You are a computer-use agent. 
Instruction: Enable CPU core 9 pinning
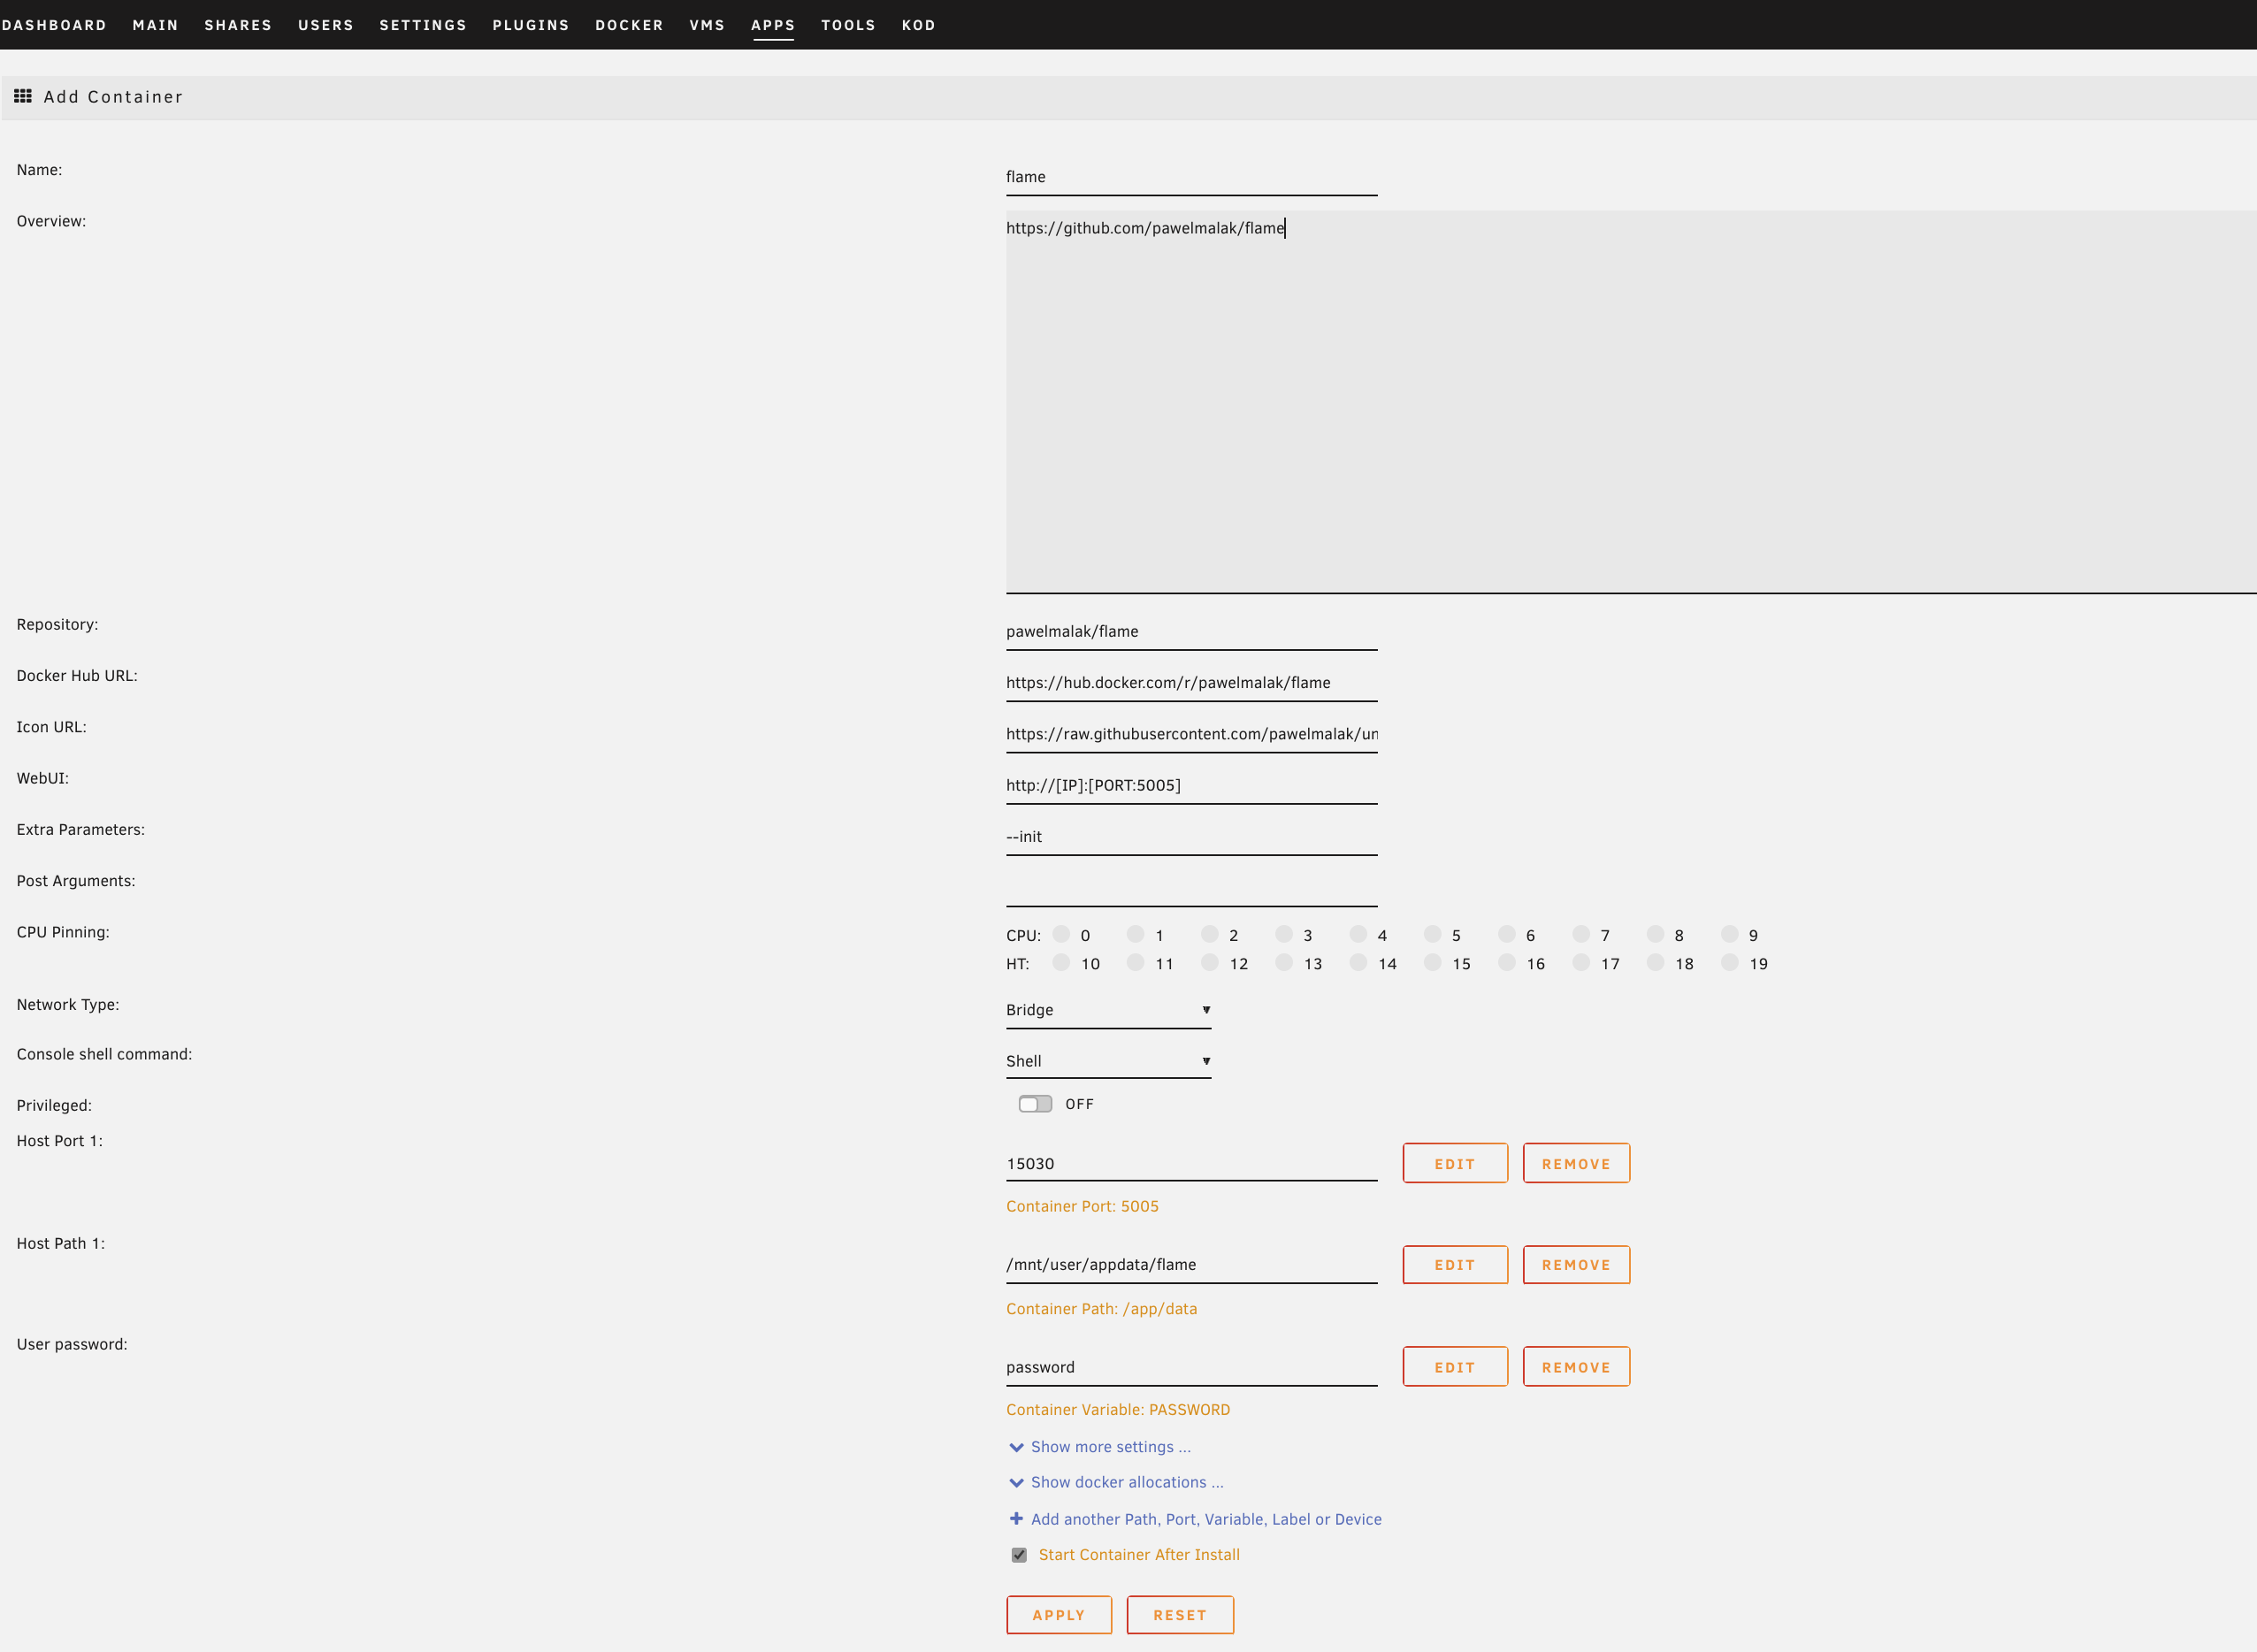1729,934
